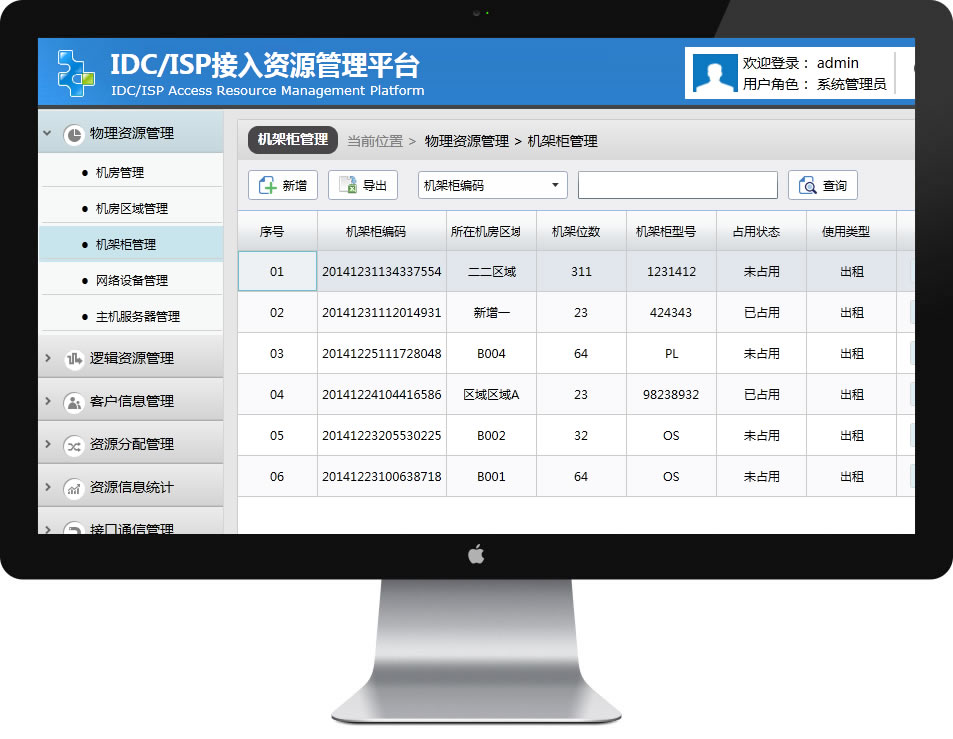This screenshot has width=953, height=739.
Task: Click the 资源信息统计 chart icon
Action: coord(73,488)
